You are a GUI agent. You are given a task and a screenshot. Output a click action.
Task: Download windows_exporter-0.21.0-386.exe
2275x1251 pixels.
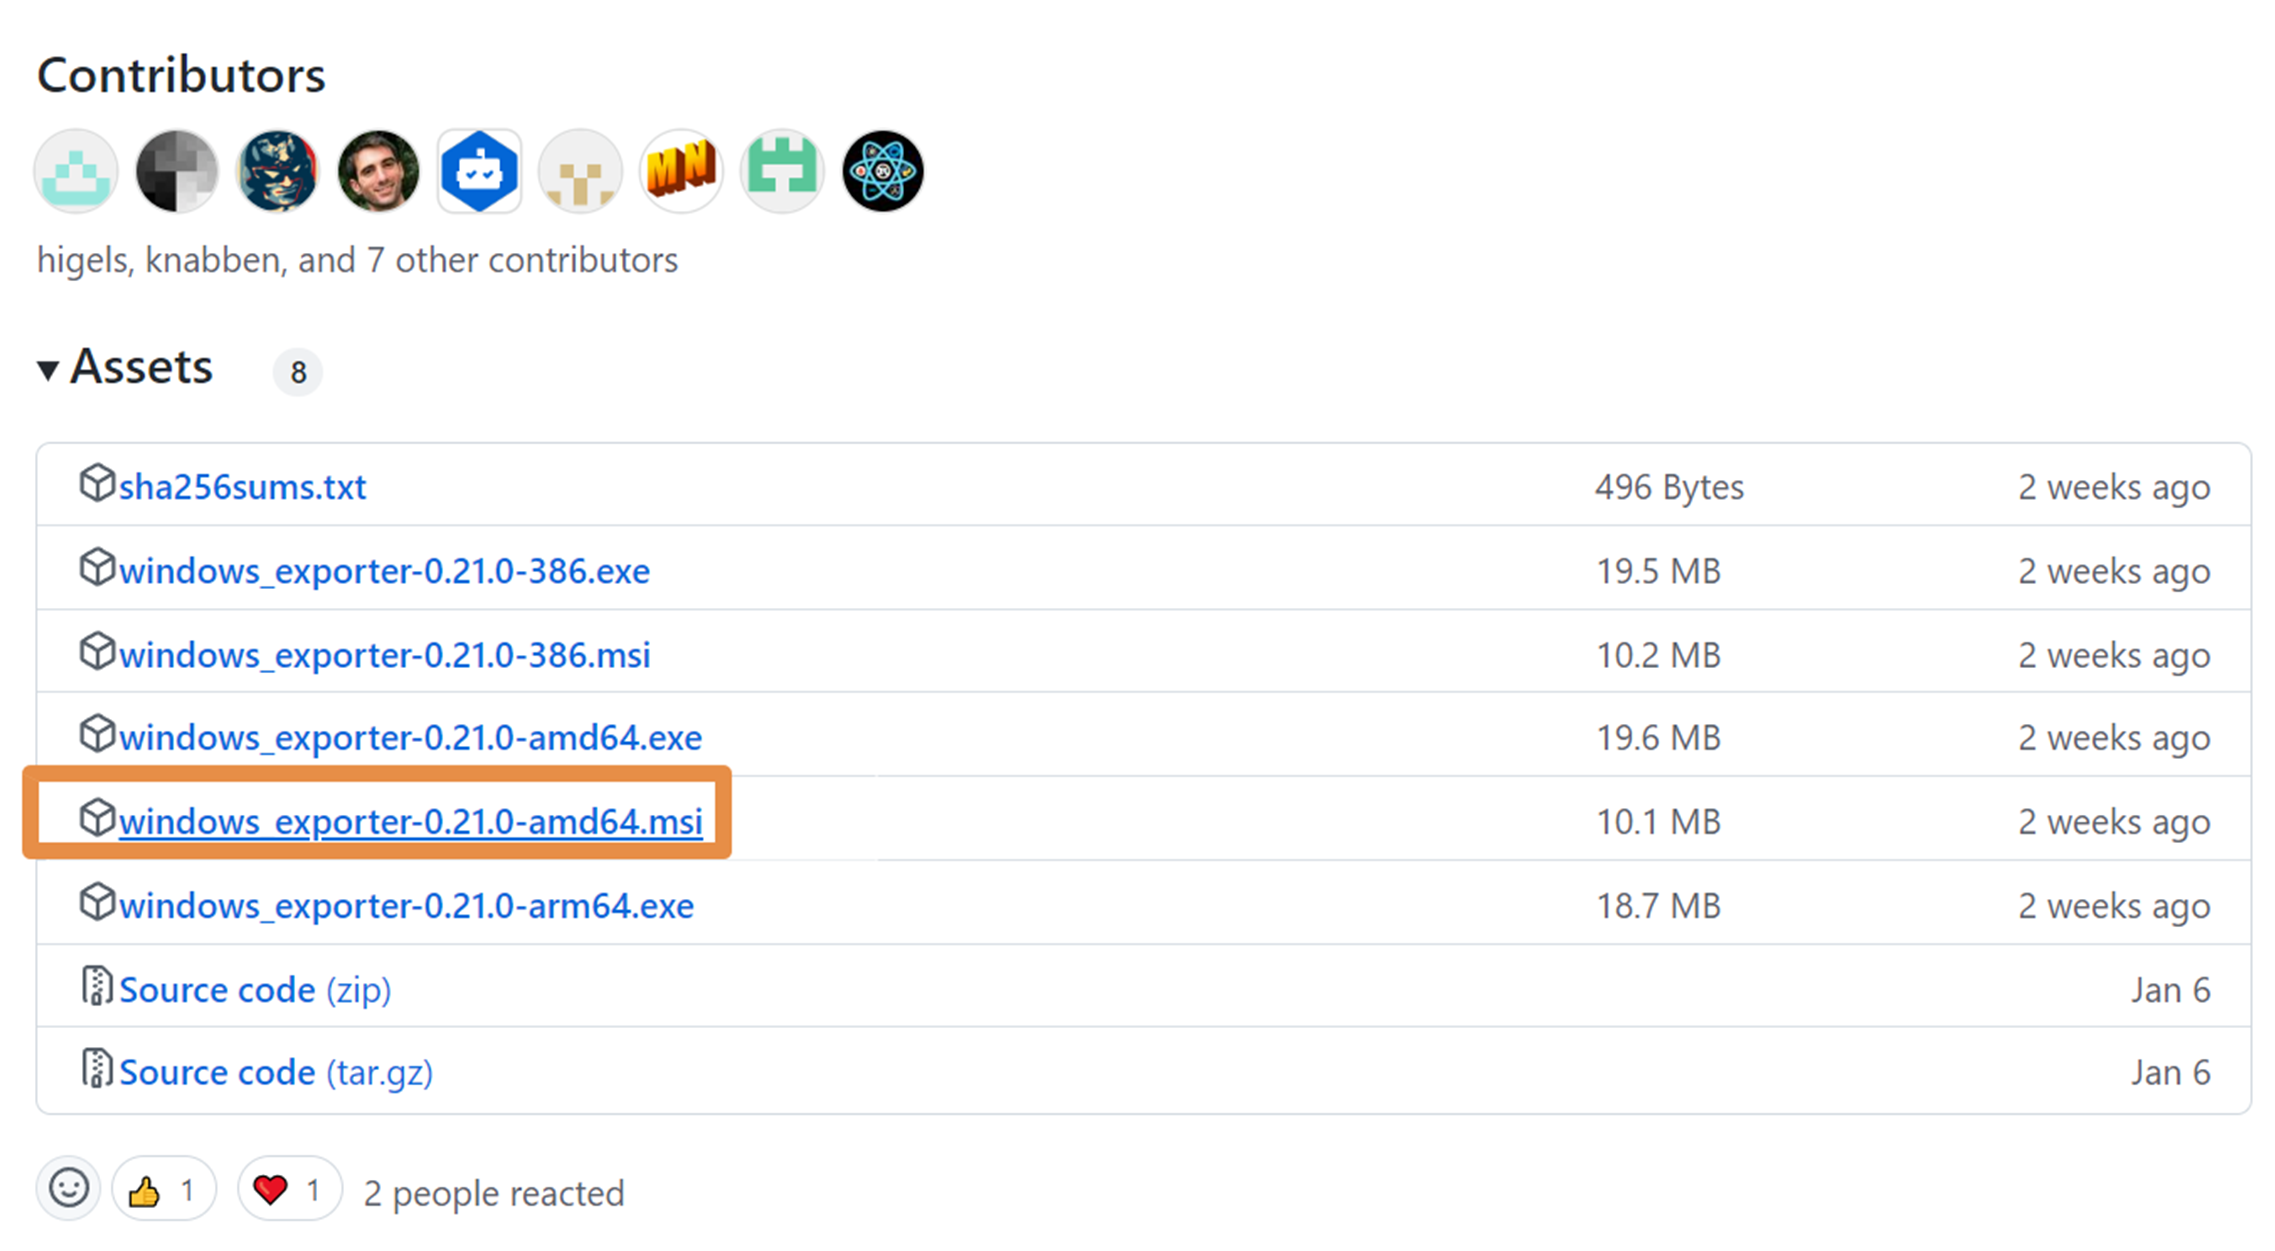384,571
